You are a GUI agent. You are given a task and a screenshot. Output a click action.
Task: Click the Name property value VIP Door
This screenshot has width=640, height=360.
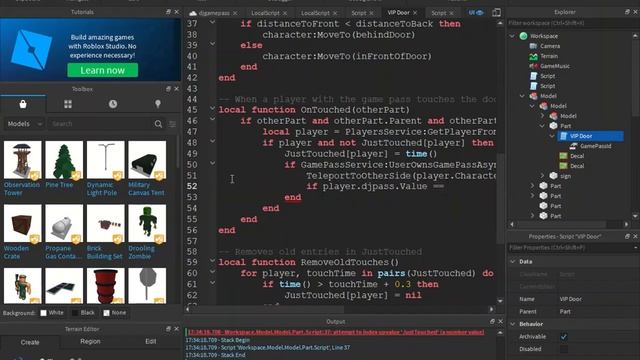pos(571,299)
